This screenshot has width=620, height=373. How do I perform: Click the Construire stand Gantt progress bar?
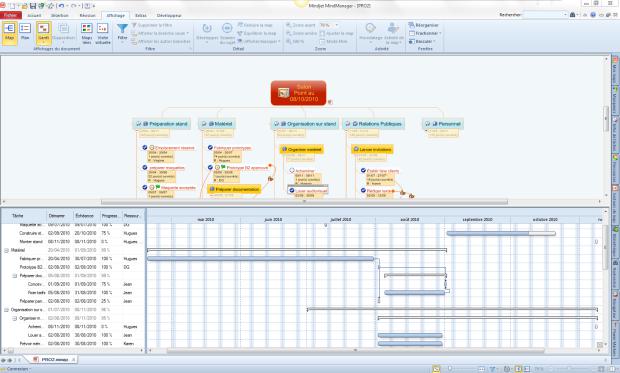(x=501, y=233)
